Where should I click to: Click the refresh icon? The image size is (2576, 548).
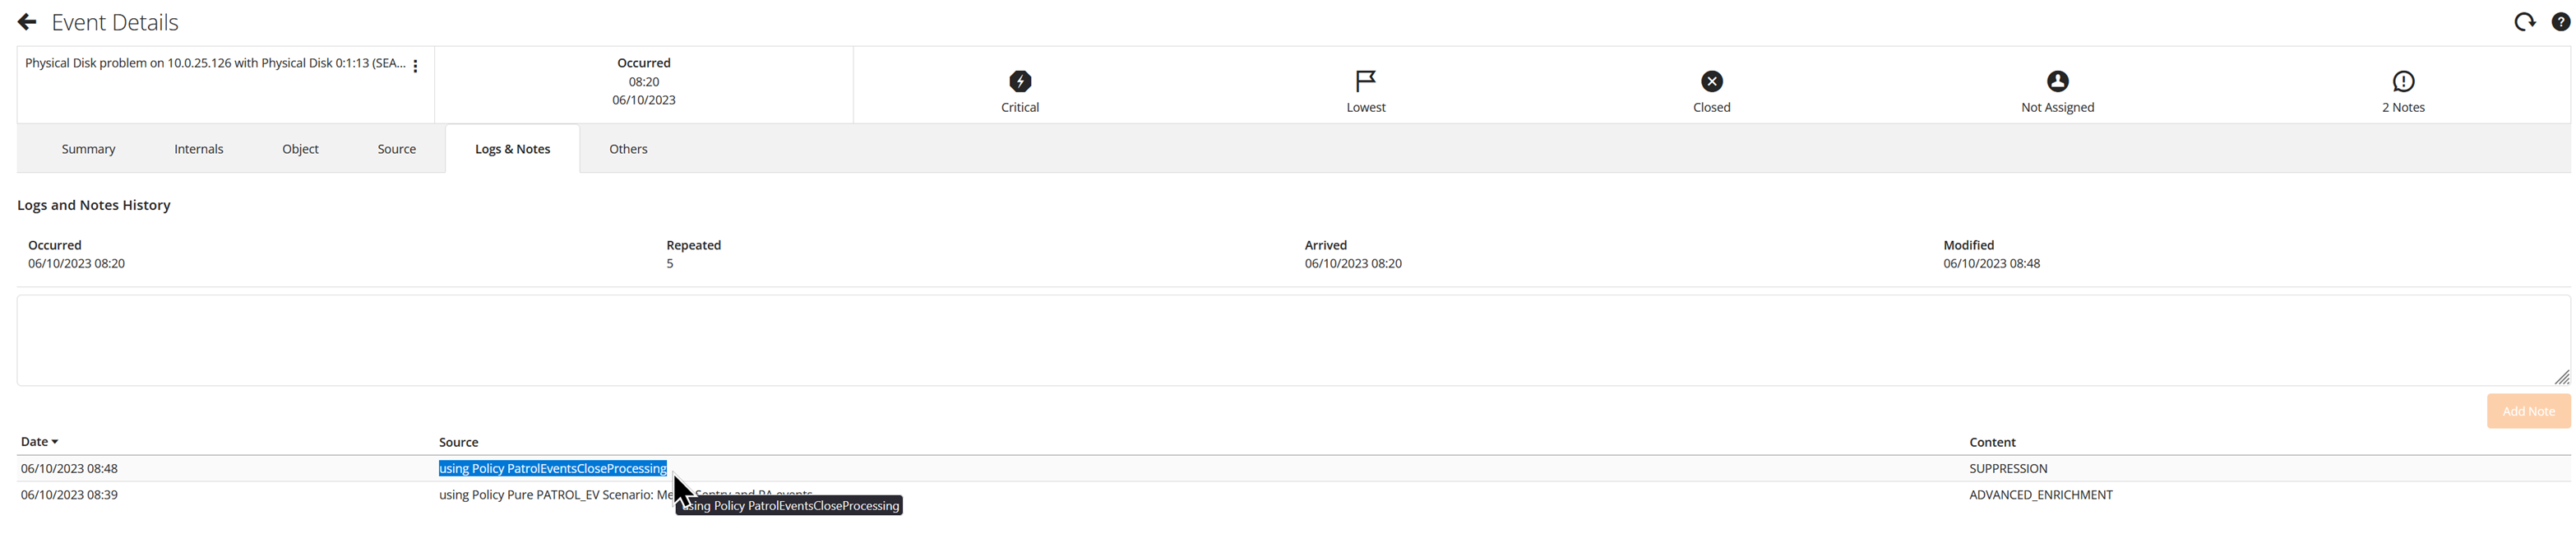[2524, 22]
